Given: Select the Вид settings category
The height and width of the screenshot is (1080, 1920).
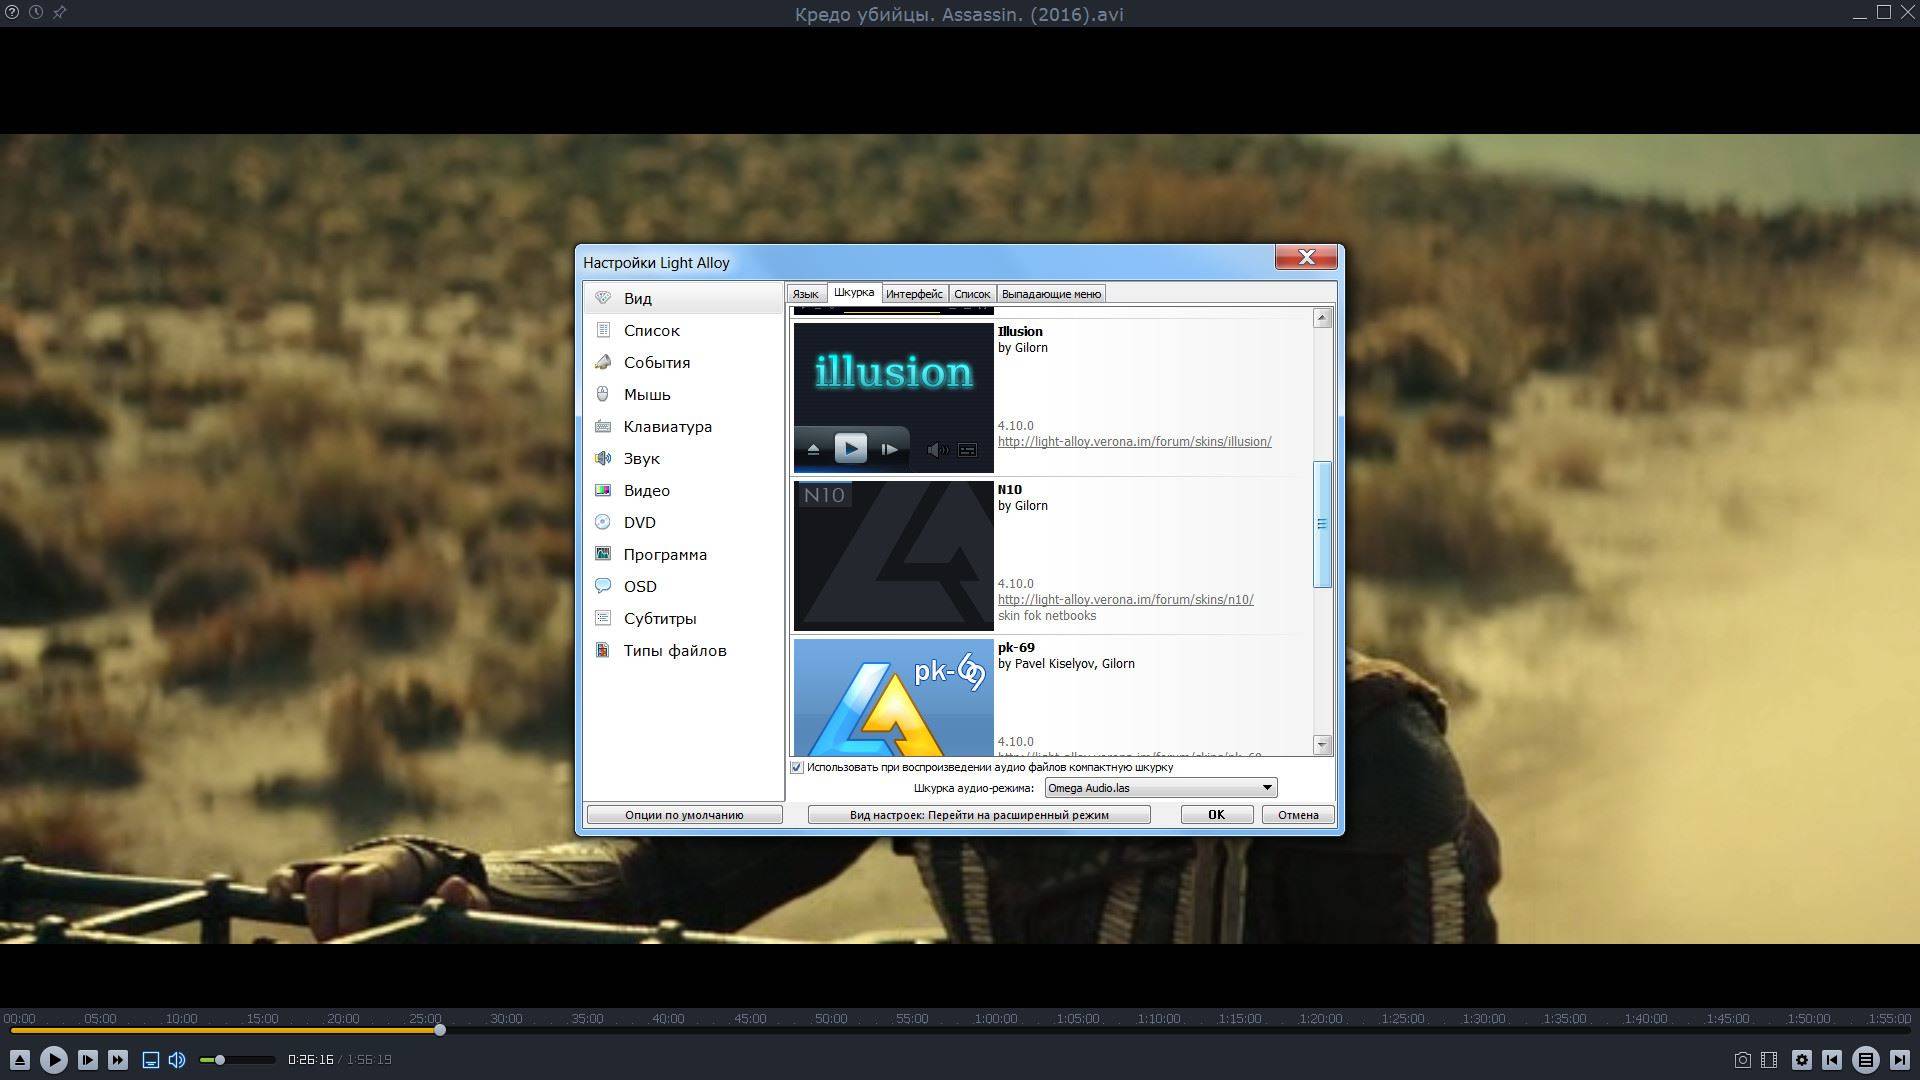Looking at the screenshot, I should pyautogui.click(x=684, y=298).
